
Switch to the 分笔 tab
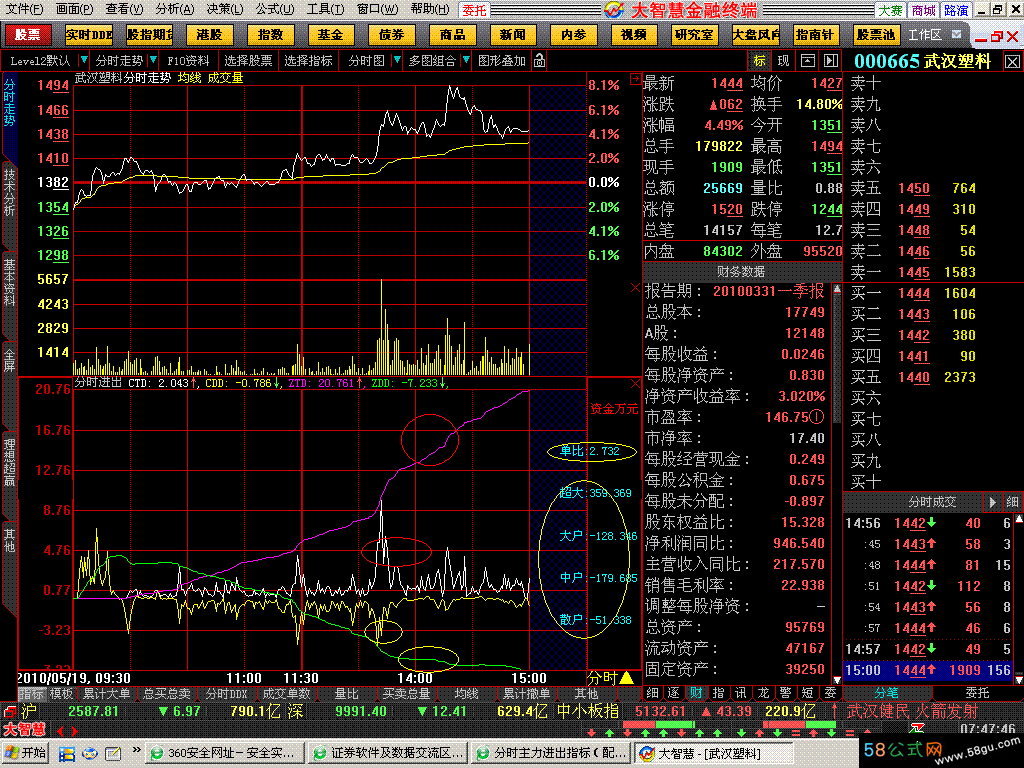click(887, 693)
